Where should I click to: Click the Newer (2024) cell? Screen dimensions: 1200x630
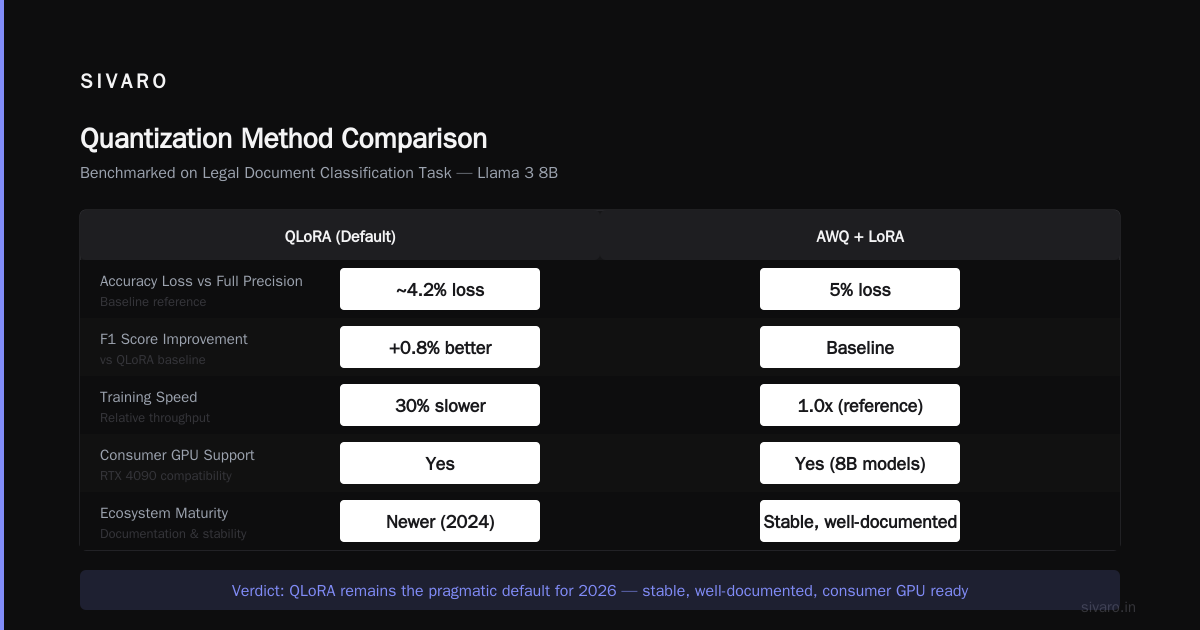point(440,522)
